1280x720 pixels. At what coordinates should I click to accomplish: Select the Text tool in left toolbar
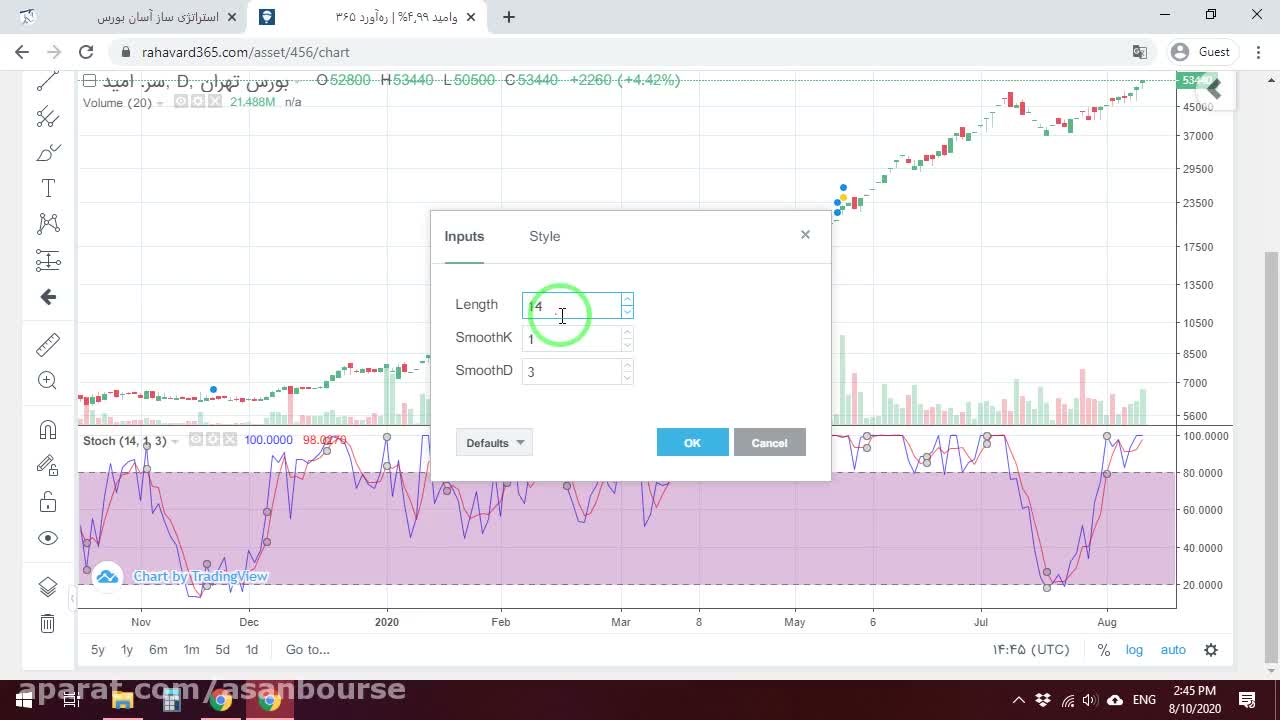(x=47, y=188)
